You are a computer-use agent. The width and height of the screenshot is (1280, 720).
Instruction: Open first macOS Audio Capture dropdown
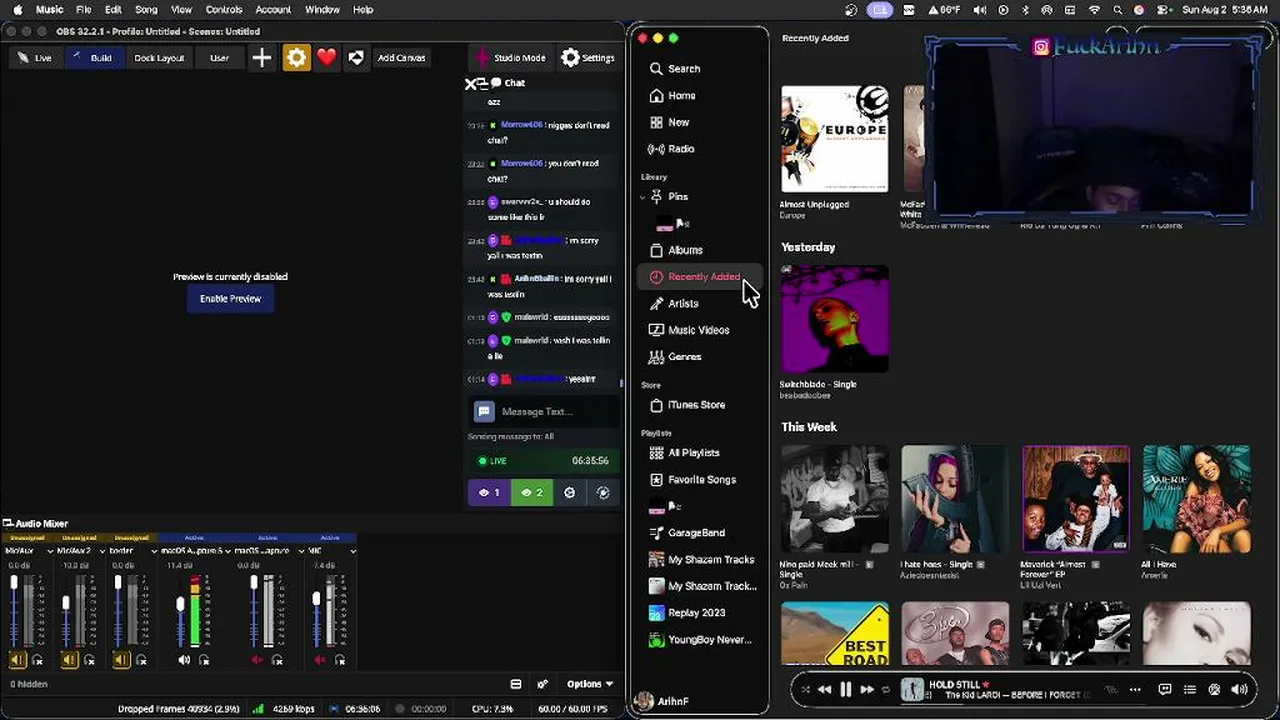click(x=229, y=551)
